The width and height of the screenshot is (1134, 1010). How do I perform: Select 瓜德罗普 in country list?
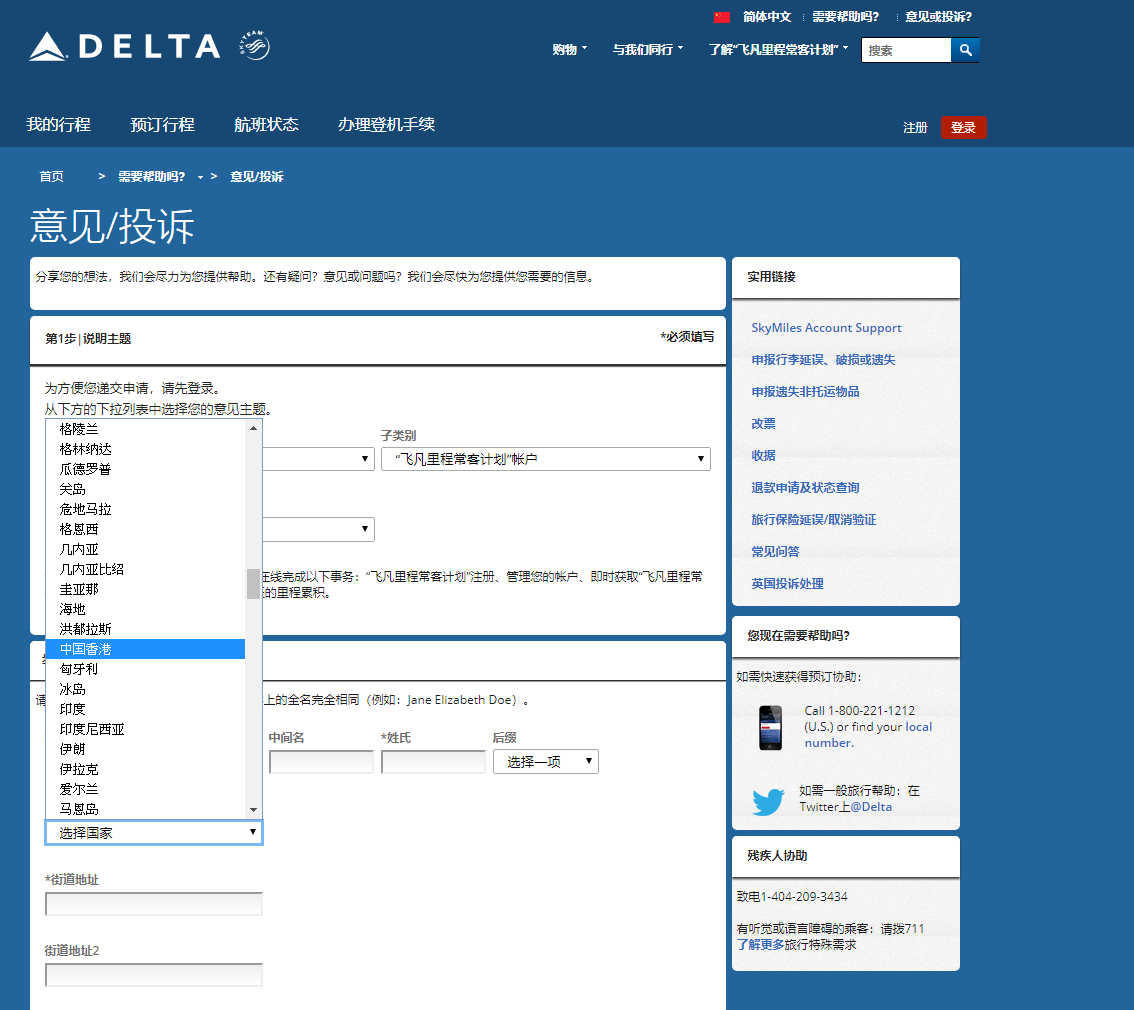click(145, 469)
